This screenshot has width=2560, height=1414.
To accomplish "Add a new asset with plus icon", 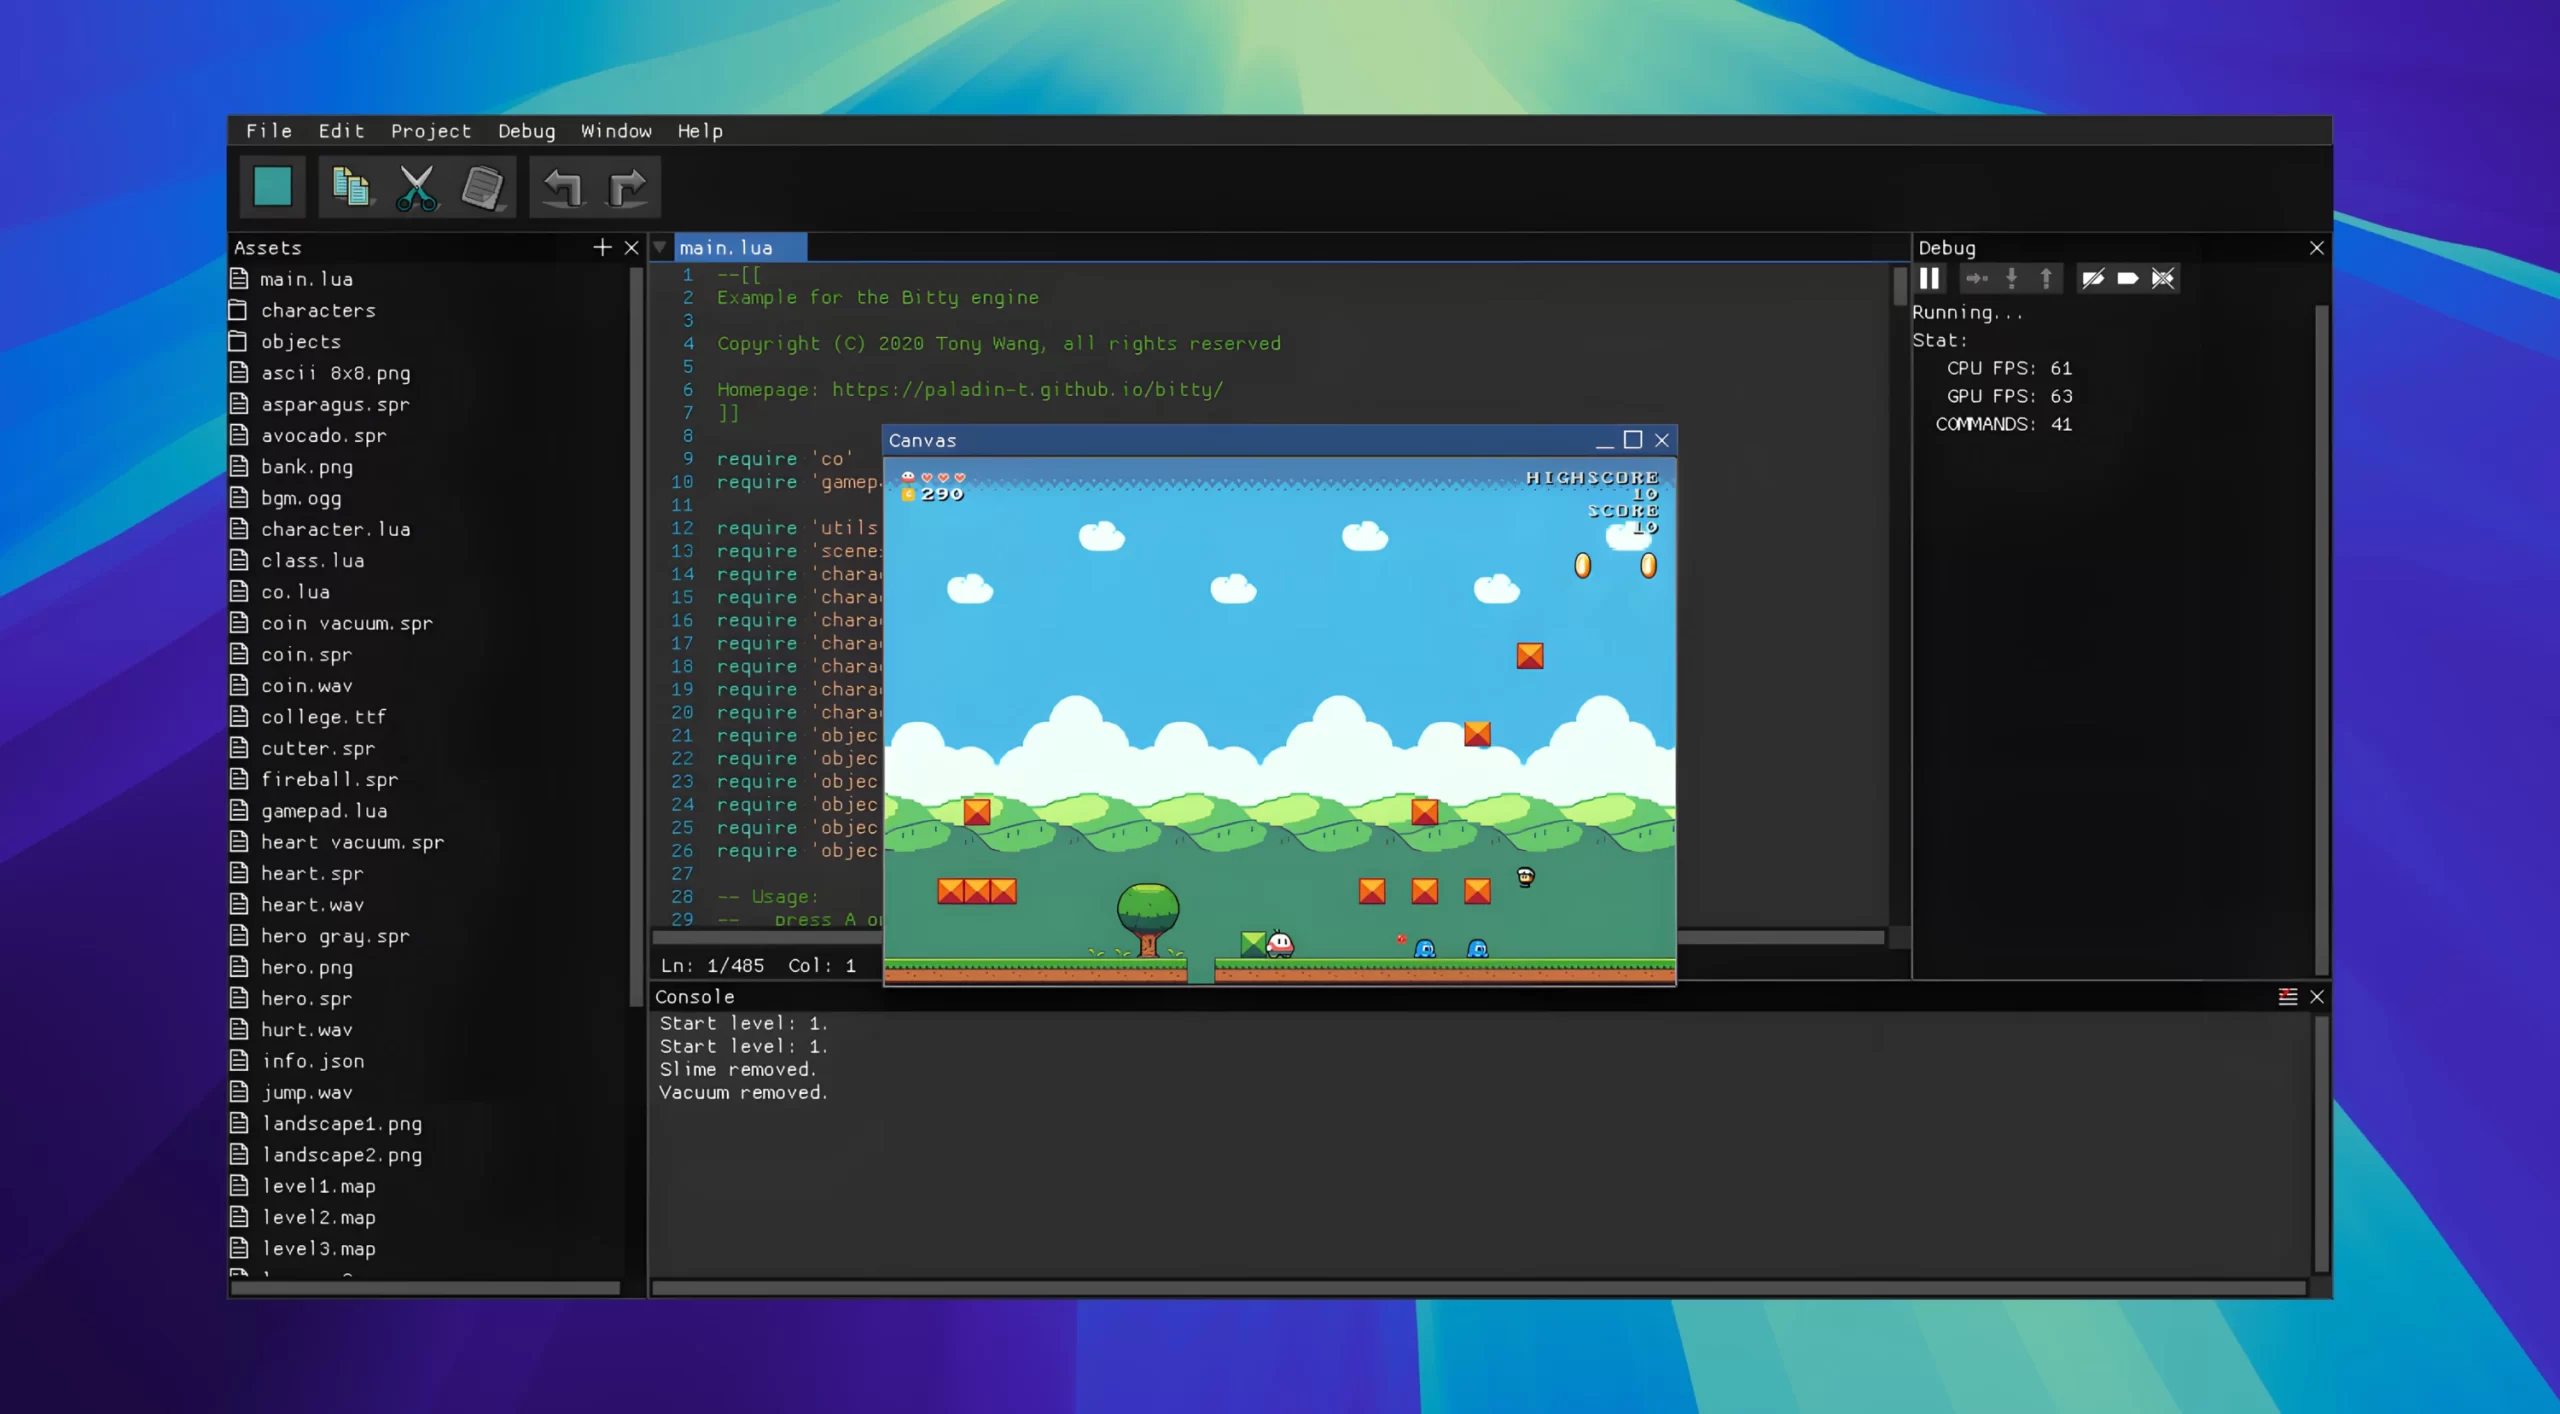I will pyautogui.click(x=602, y=247).
